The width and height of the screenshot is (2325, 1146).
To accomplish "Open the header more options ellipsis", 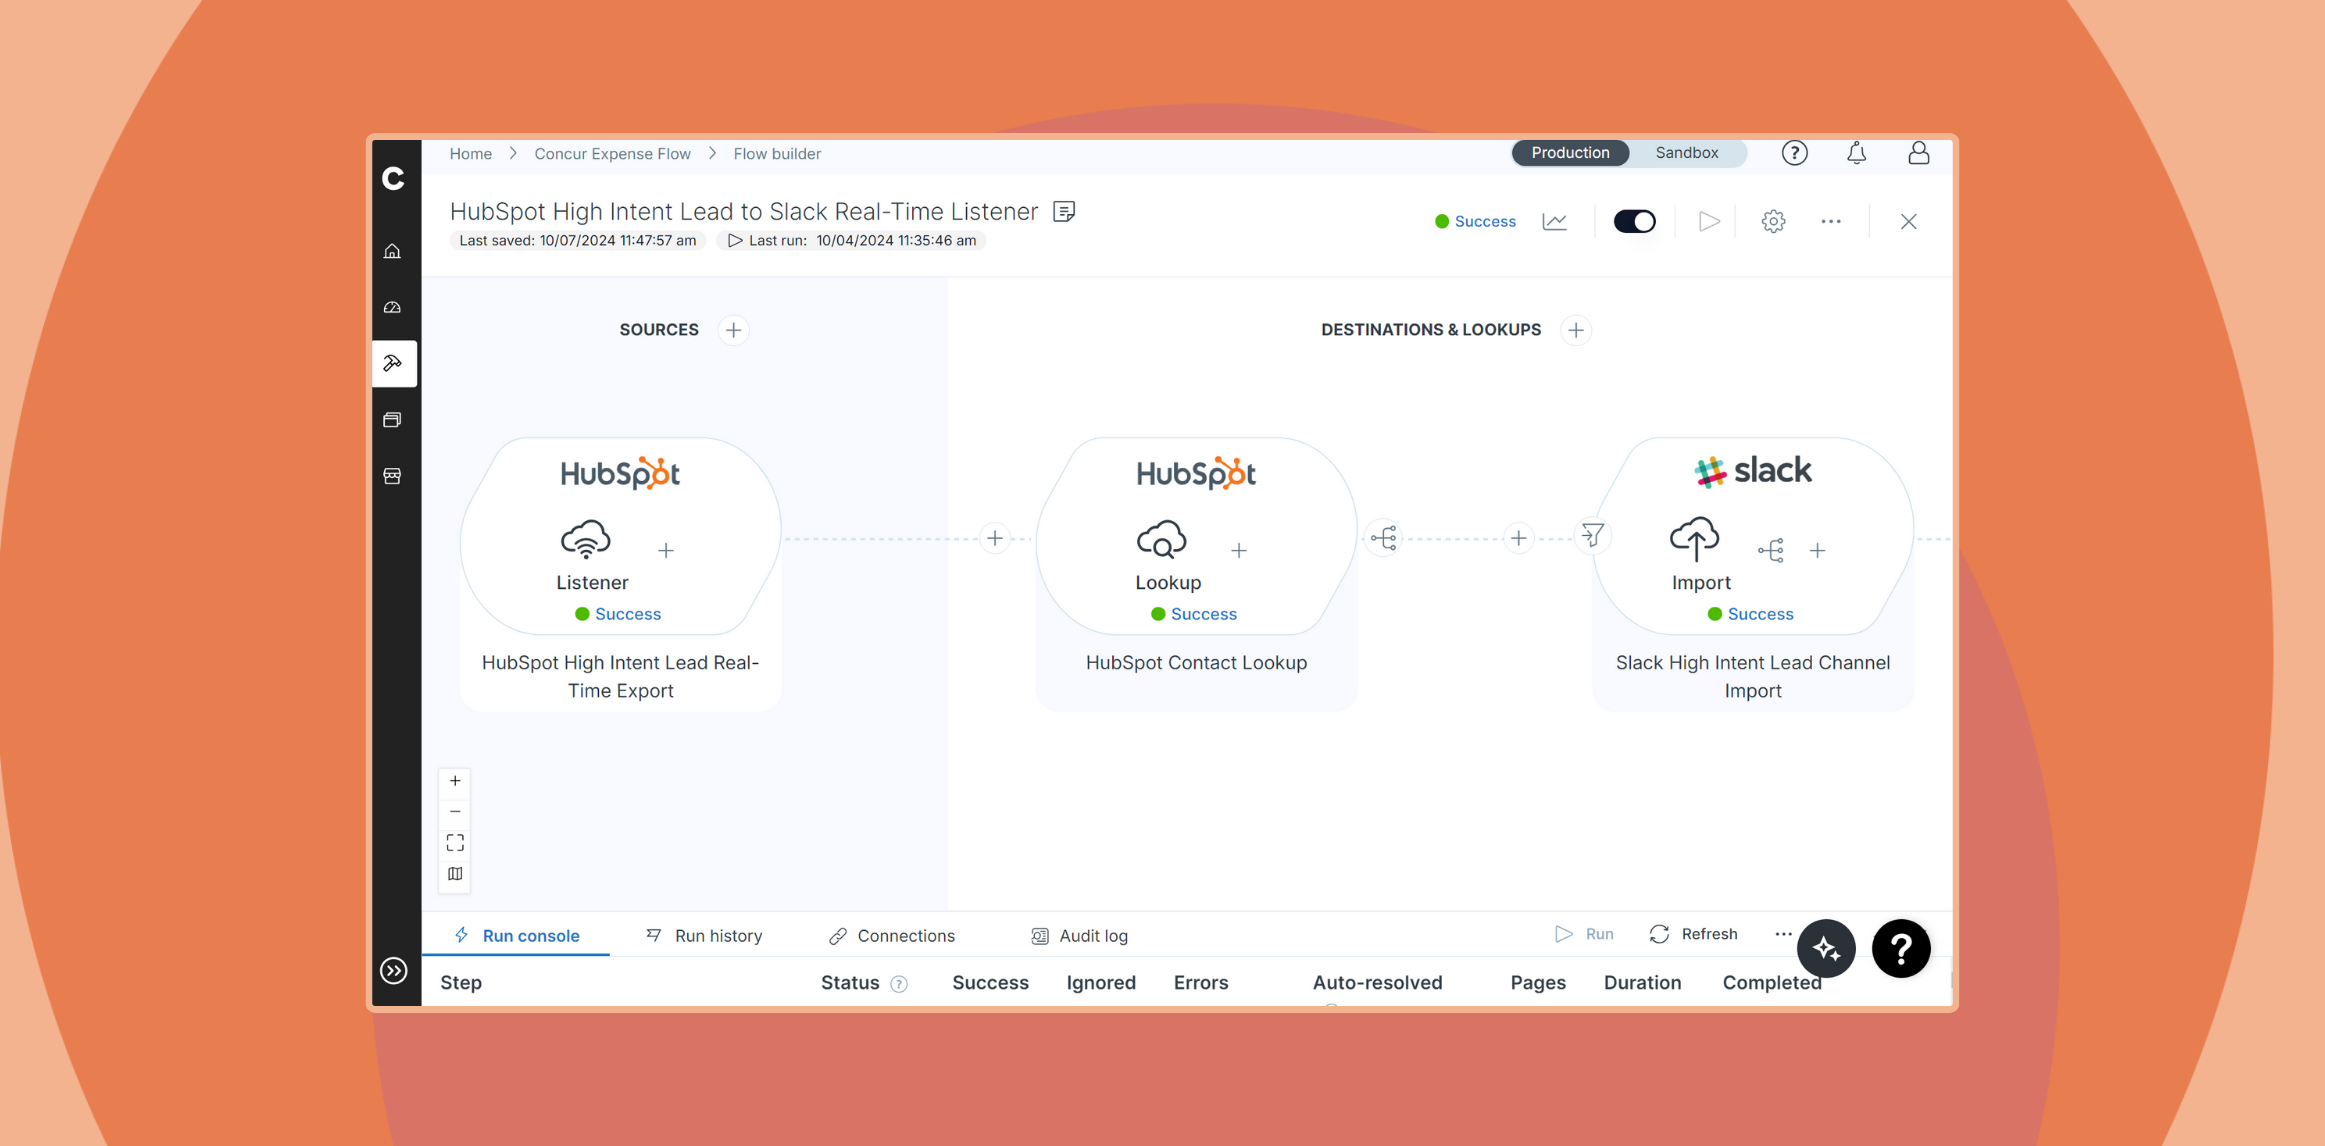I will tap(1831, 222).
